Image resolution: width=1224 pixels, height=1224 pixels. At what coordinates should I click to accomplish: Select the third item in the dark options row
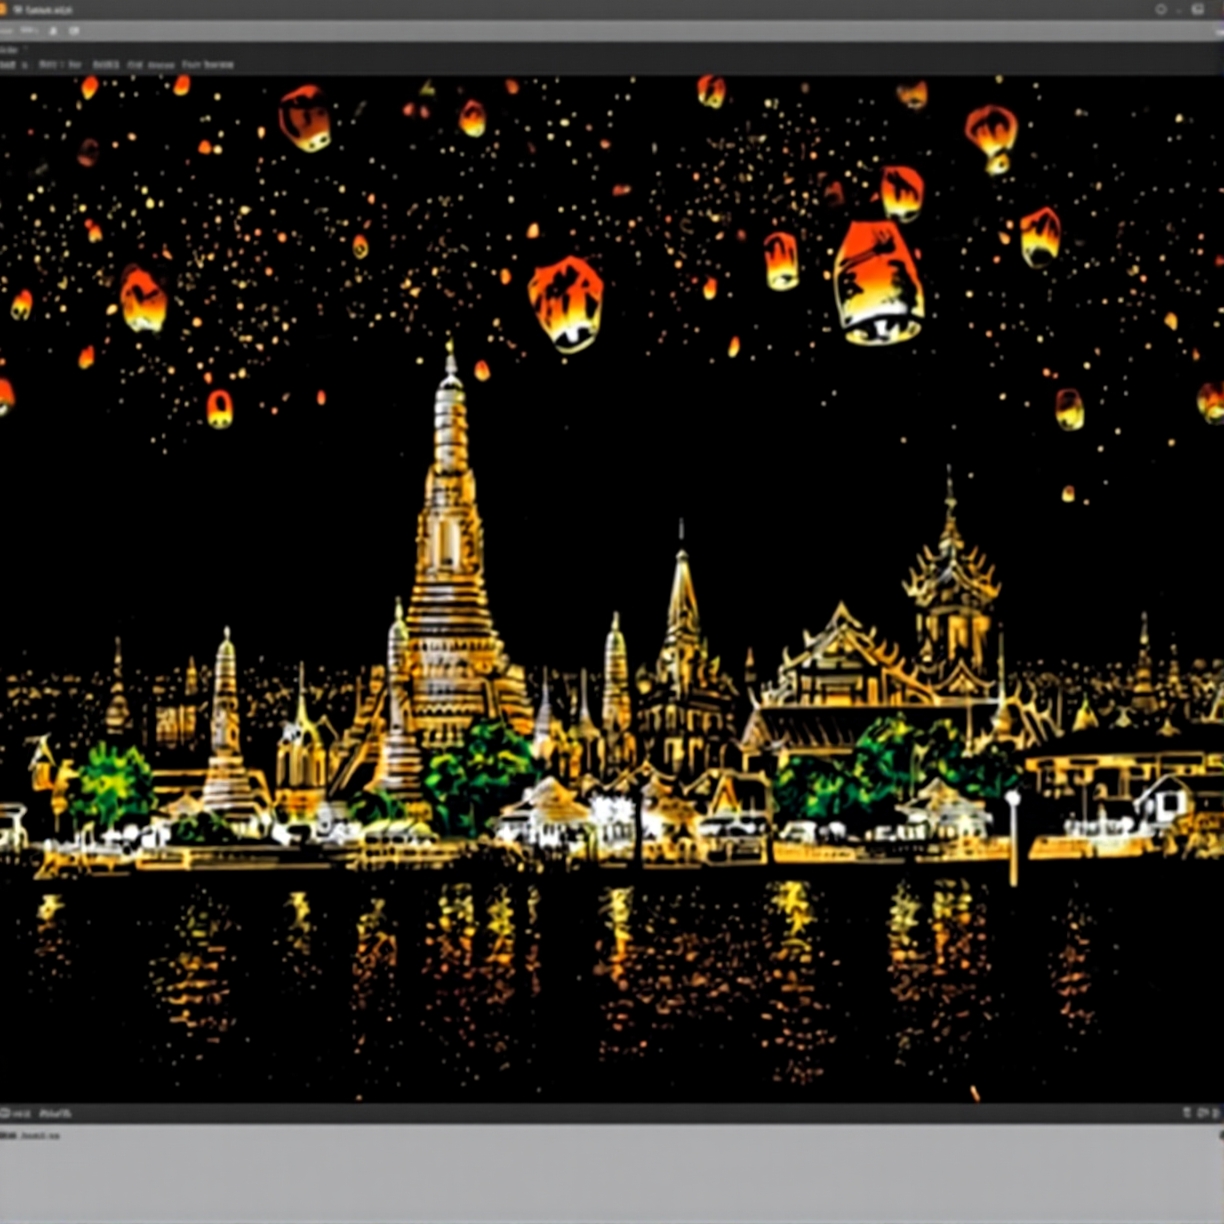(60, 65)
